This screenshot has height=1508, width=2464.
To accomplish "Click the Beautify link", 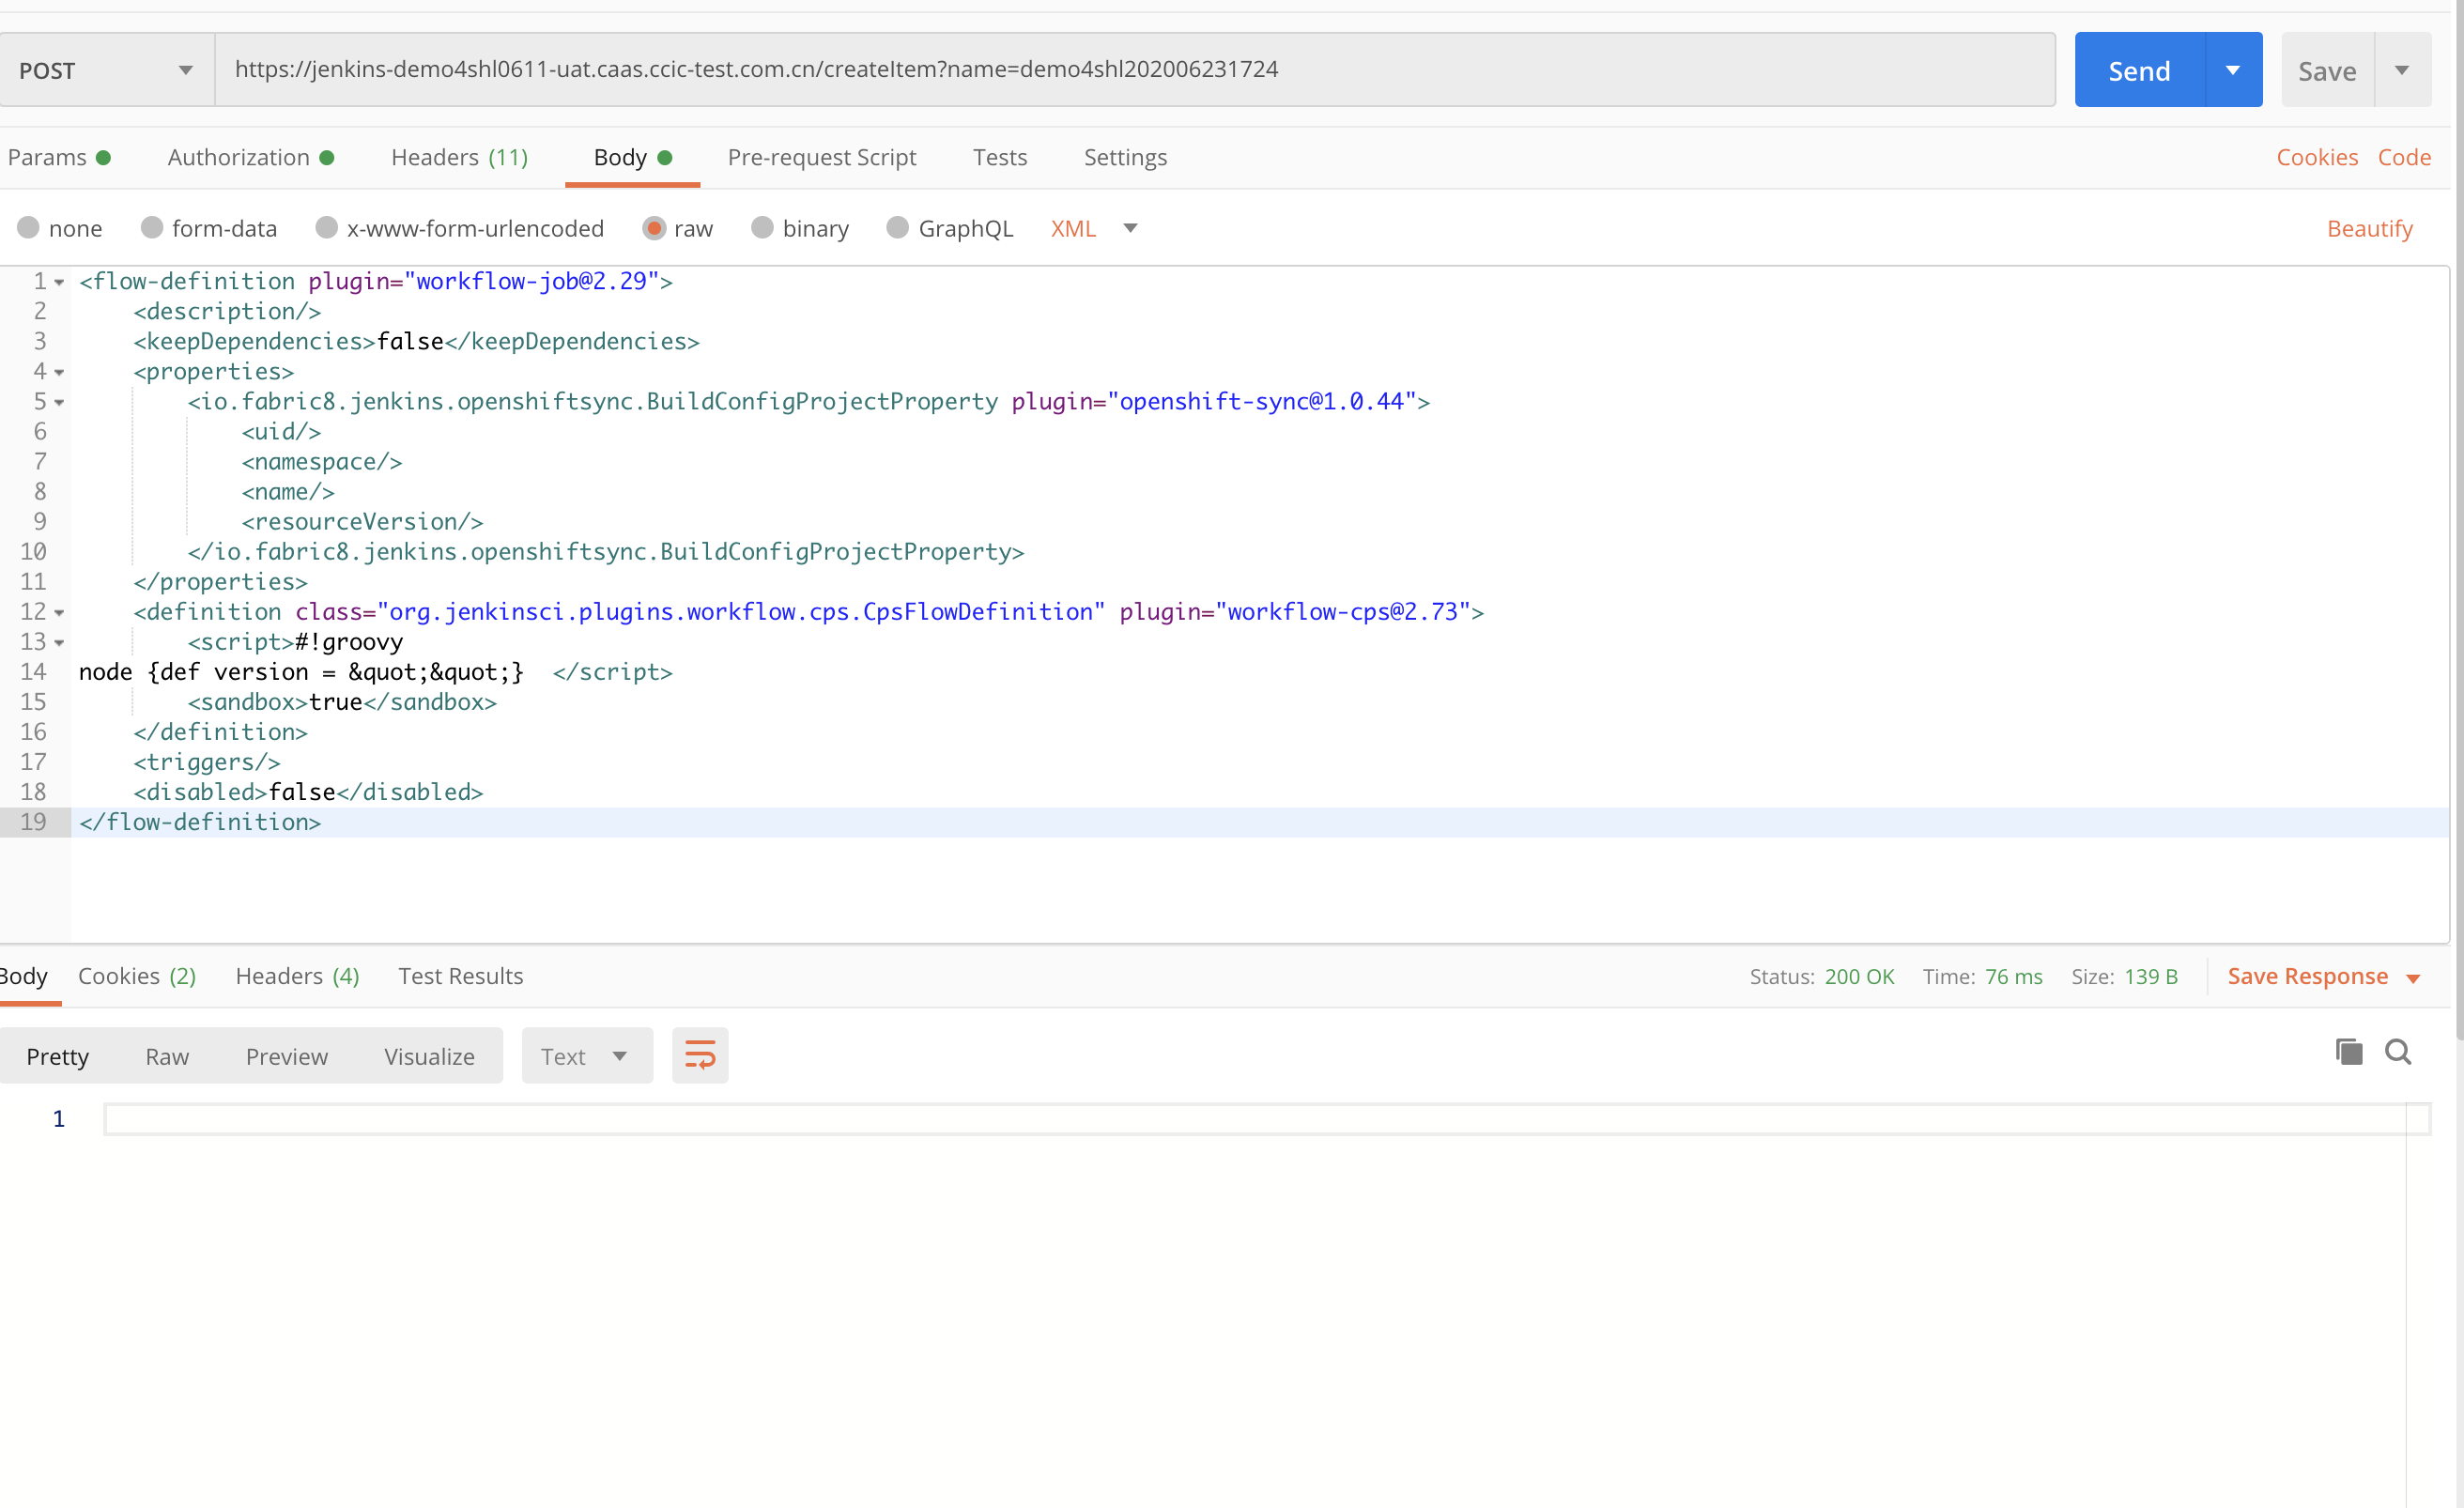I will click(2370, 228).
